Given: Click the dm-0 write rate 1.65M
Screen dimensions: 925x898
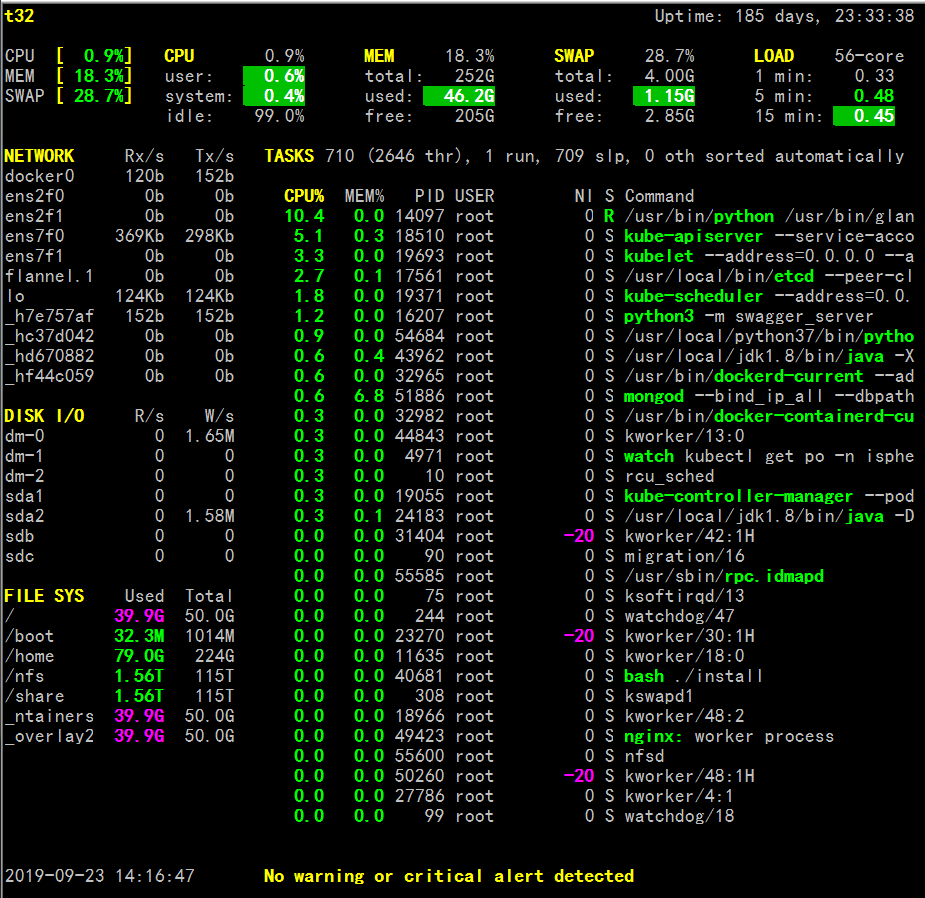Looking at the screenshot, I should click(209, 436).
